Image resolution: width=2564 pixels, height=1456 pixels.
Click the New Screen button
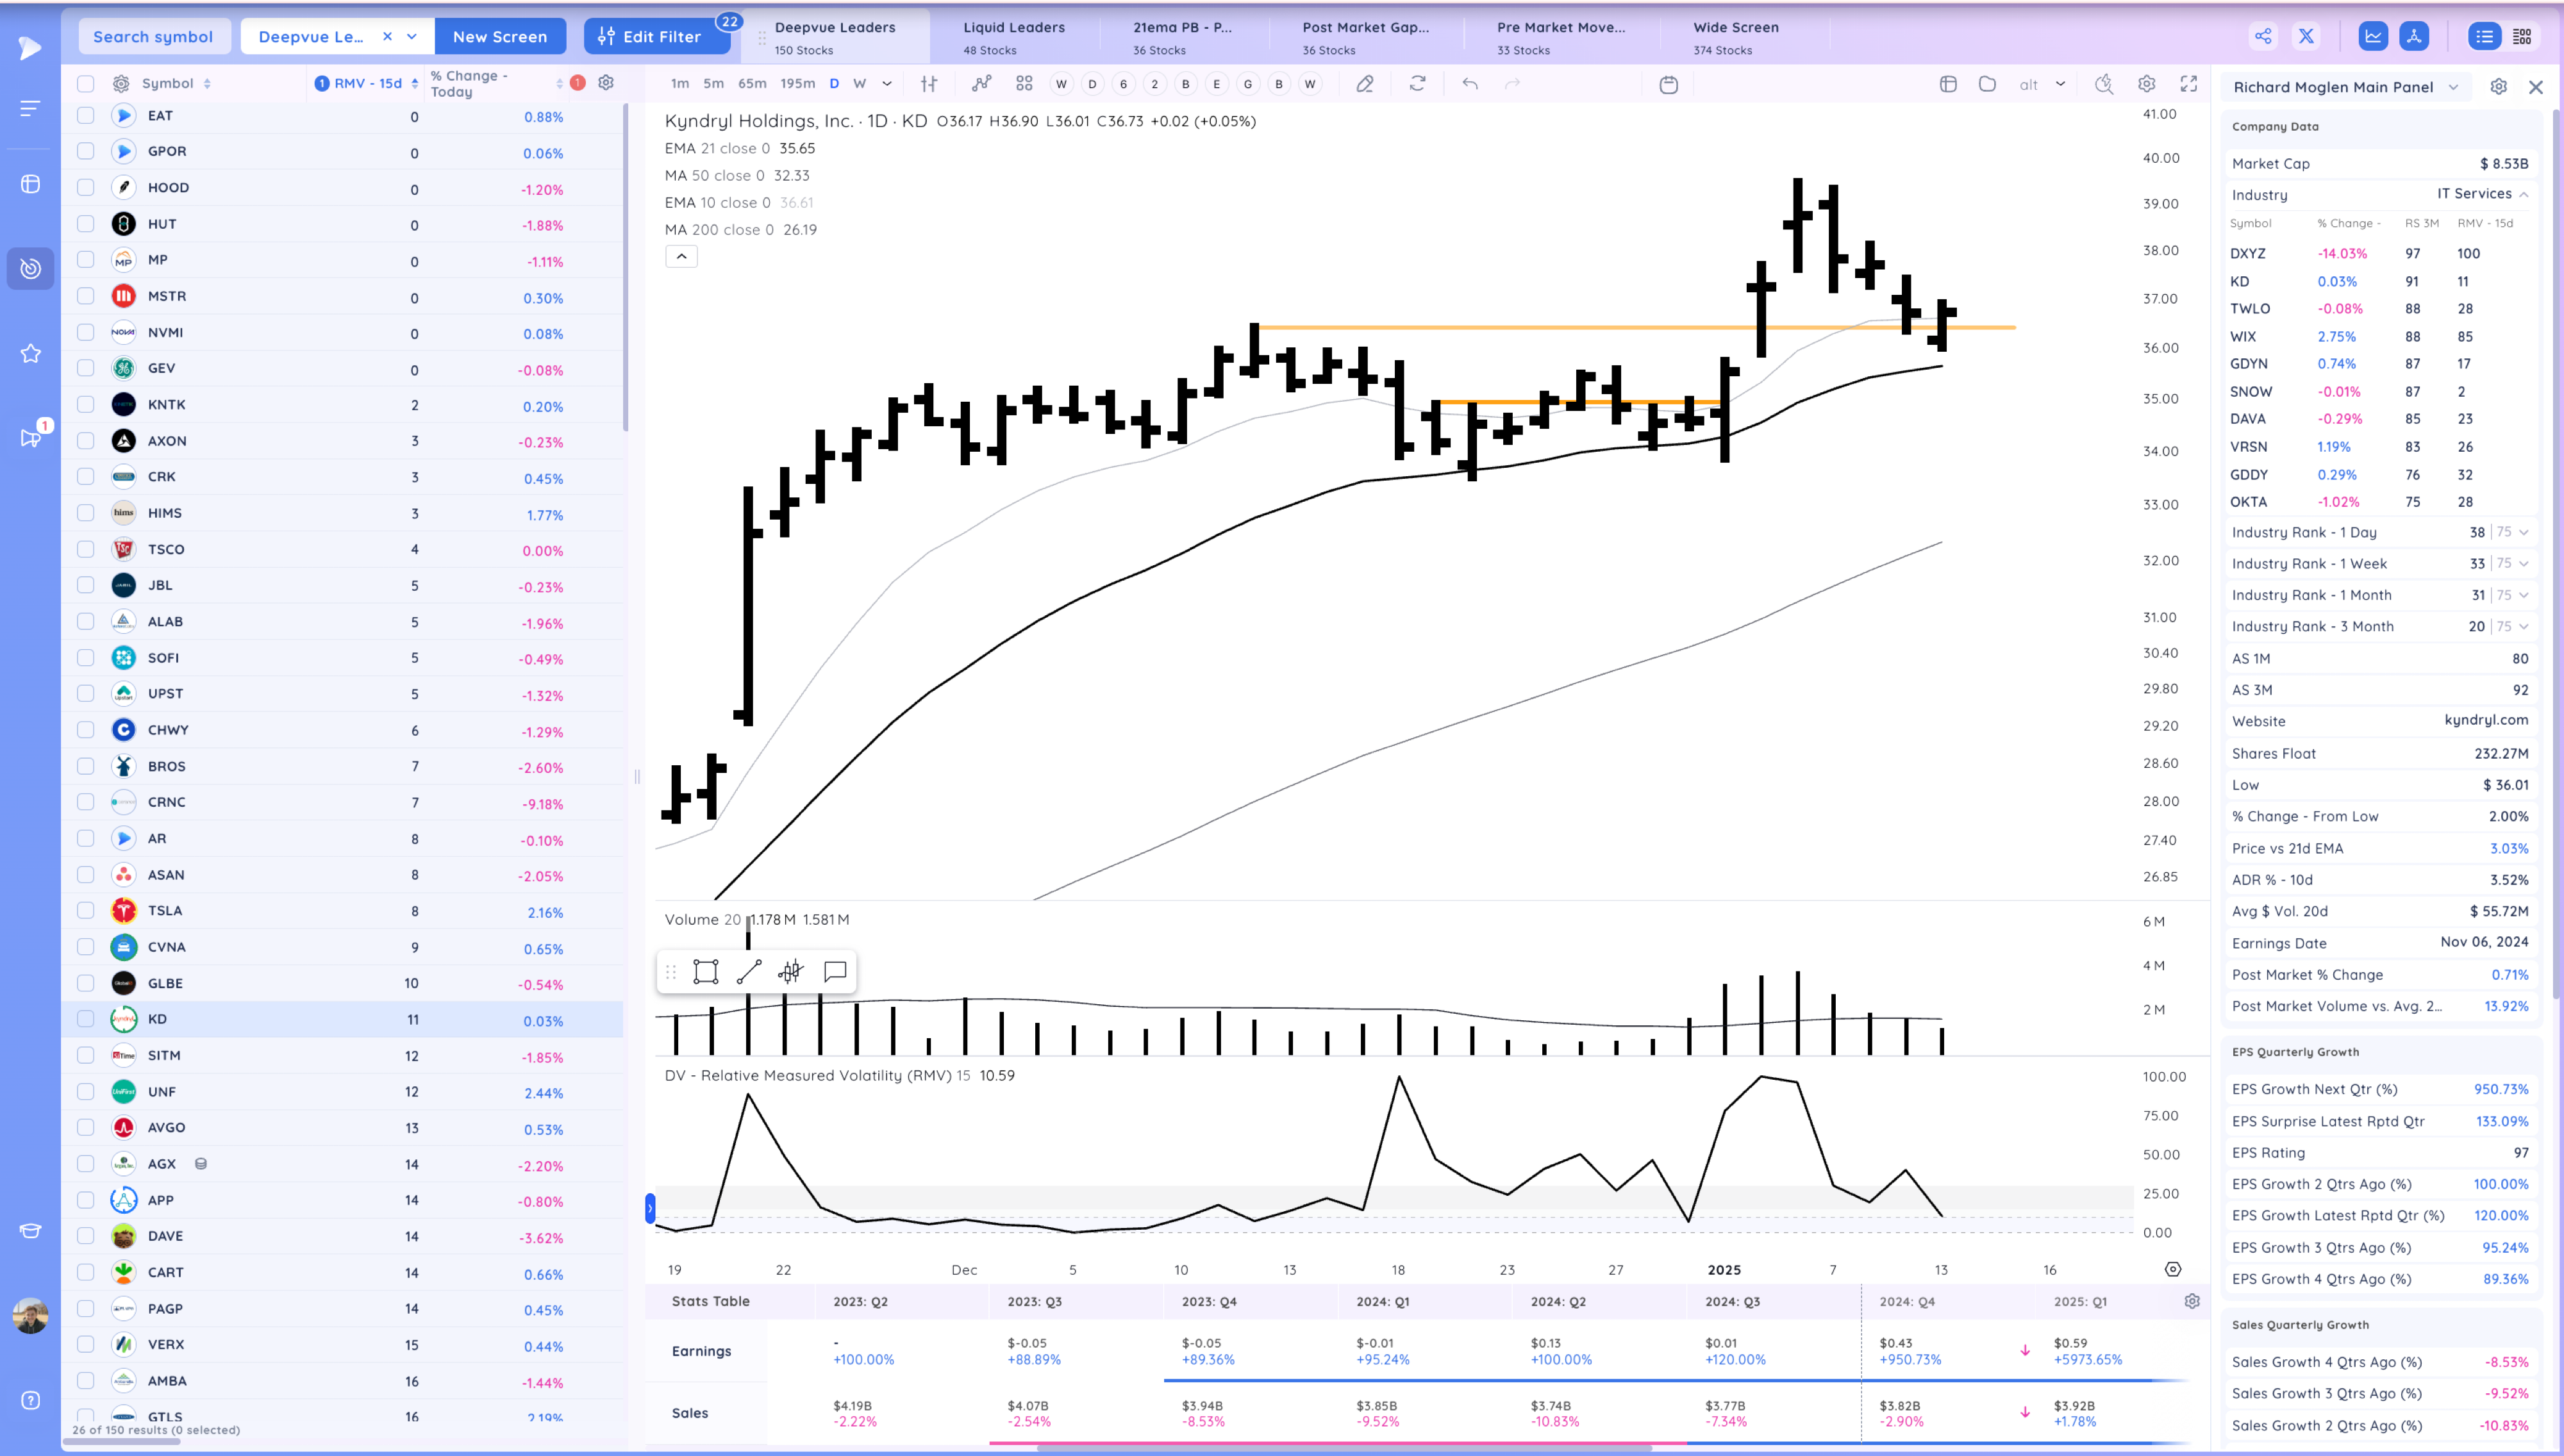500,36
